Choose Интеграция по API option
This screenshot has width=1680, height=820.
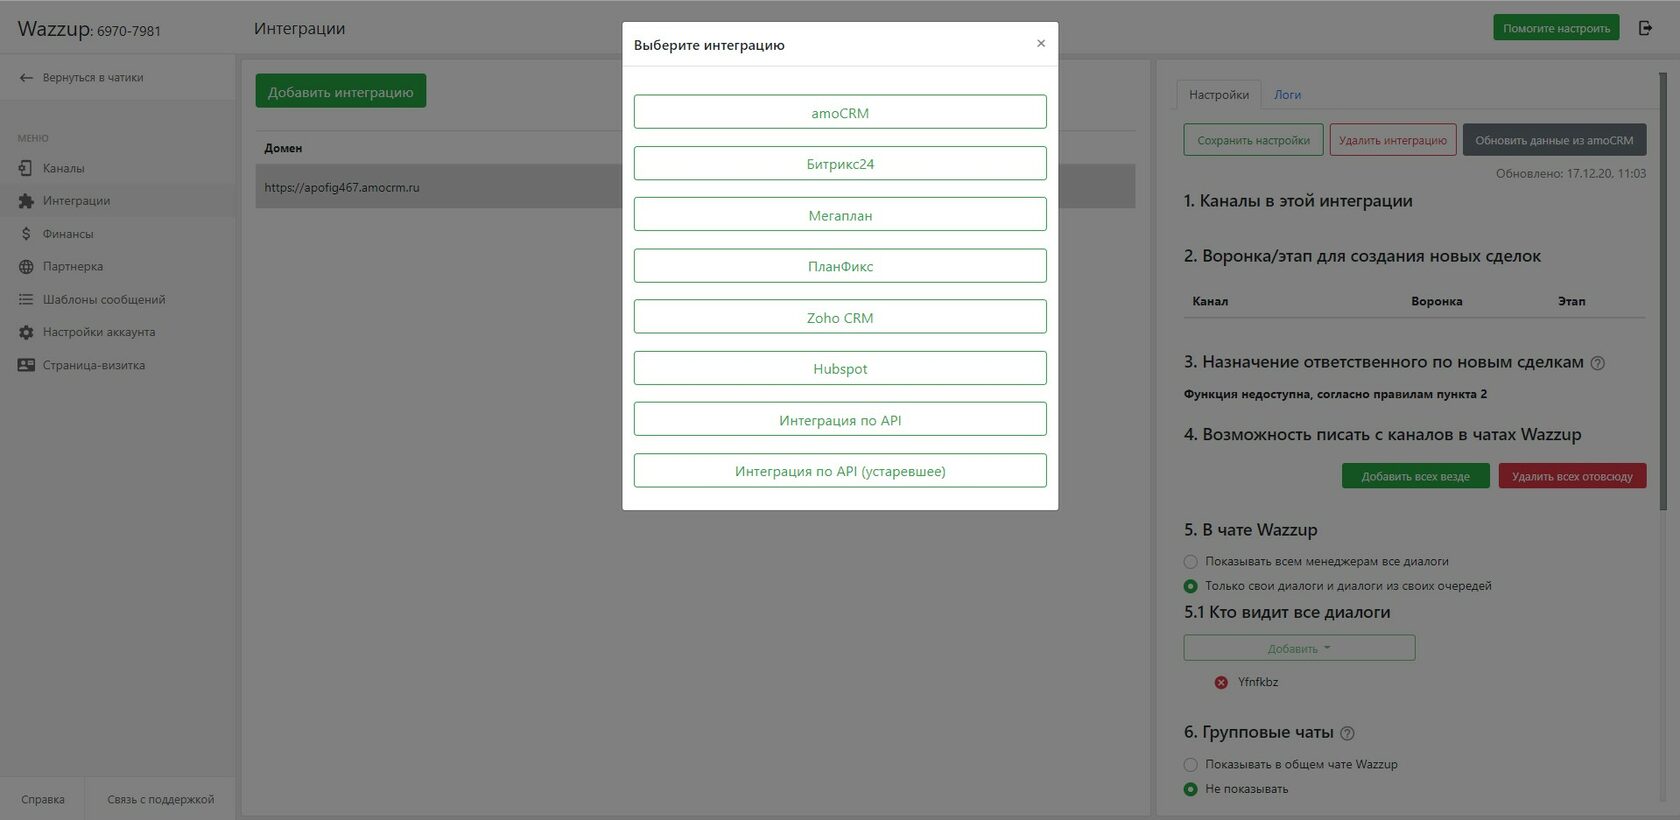(840, 419)
